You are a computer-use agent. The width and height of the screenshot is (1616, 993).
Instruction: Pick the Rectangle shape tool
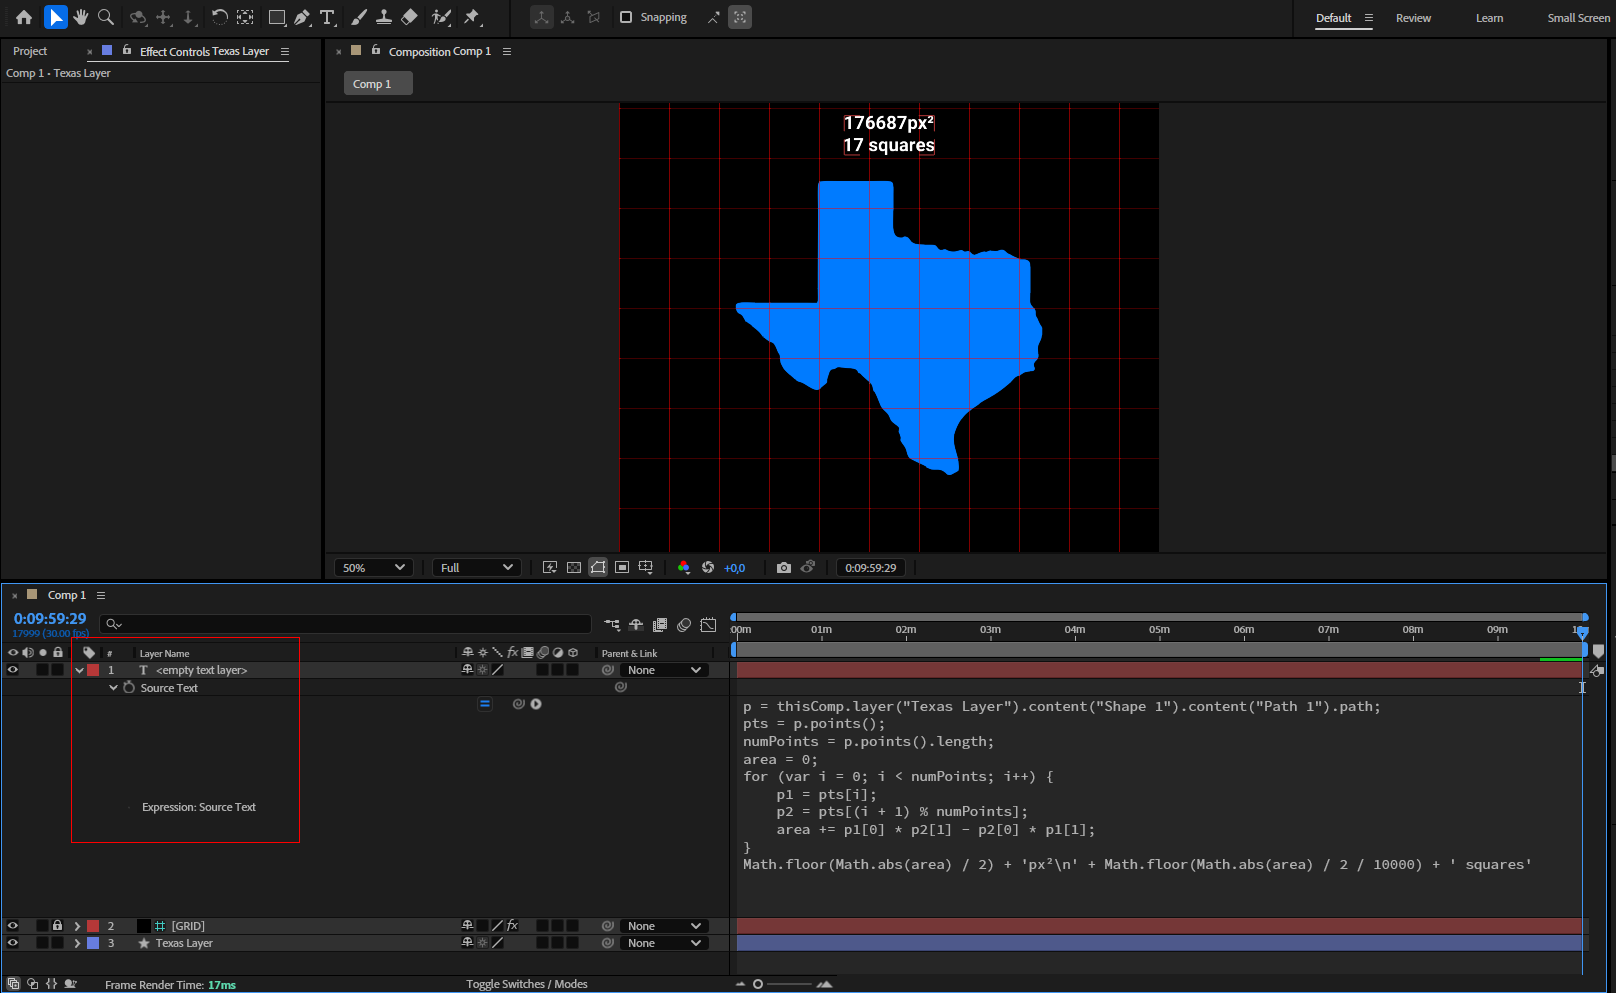point(276,17)
